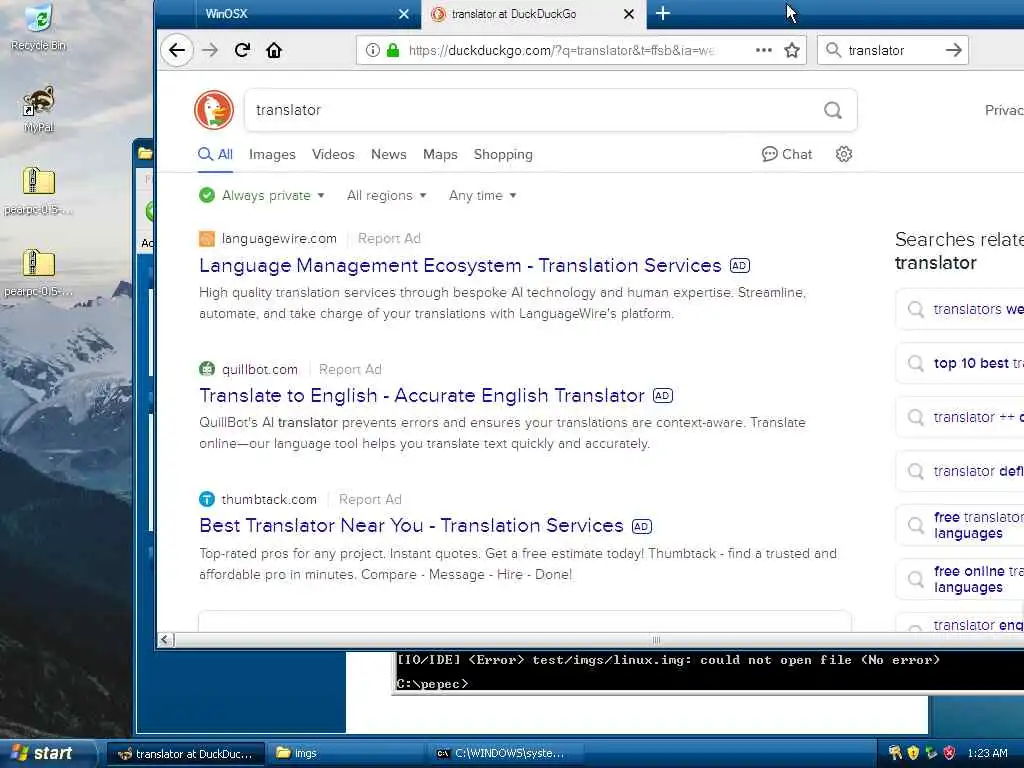Click the top 10 best related search

pyautogui.click(x=960, y=363)
